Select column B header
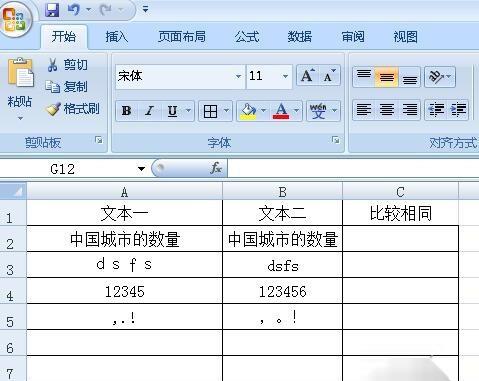Viewport: 479px width, 381px height. 282,192
